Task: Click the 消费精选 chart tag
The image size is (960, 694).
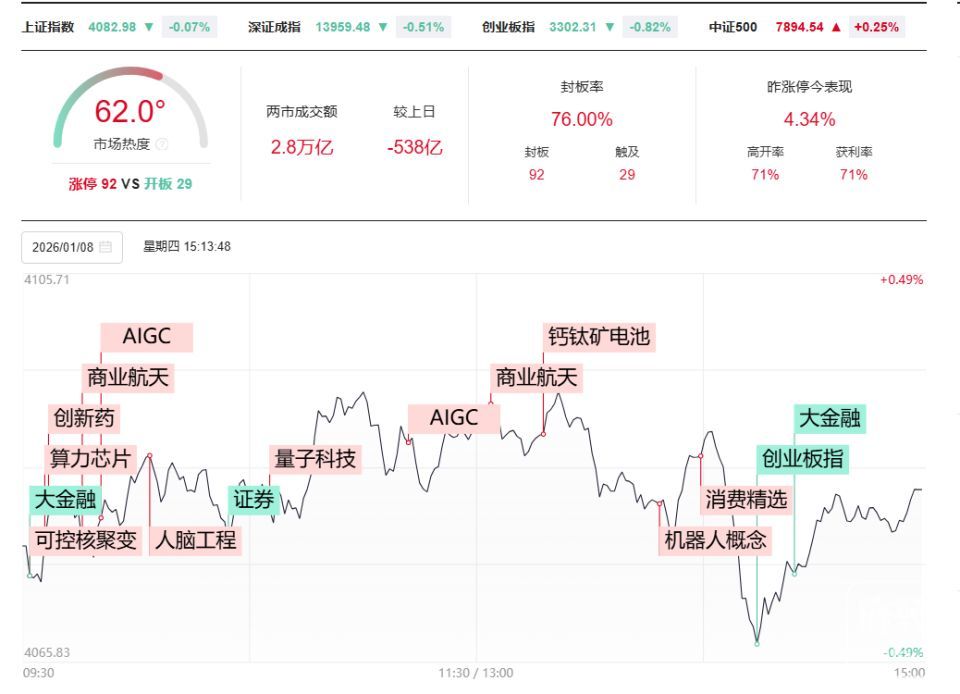Action: pyautogui.click(x=746, y=500)
